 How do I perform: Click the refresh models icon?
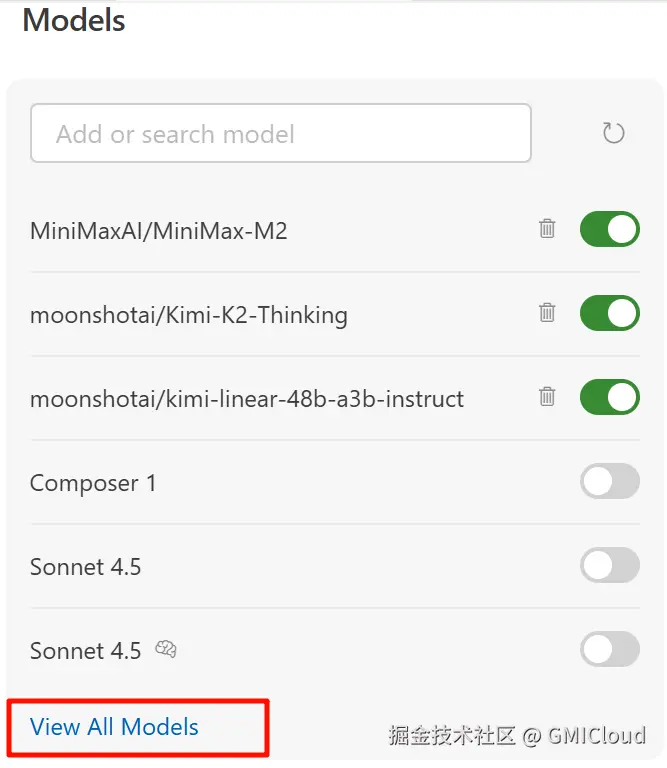click(x=613, y=133)
